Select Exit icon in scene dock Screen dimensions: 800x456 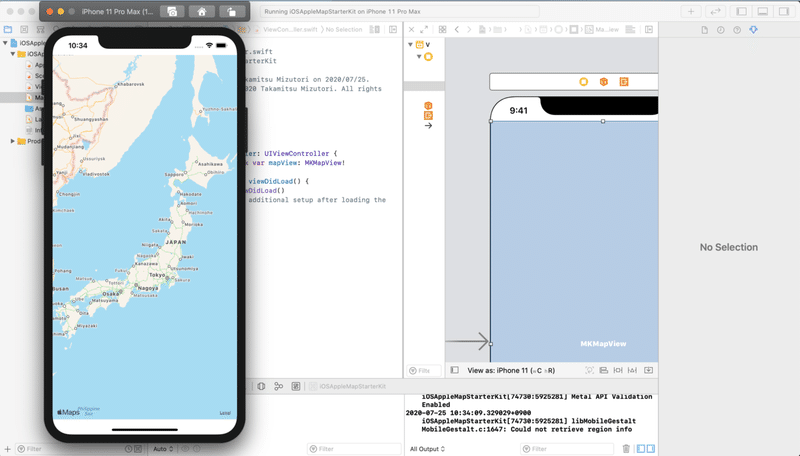(623, 82)
